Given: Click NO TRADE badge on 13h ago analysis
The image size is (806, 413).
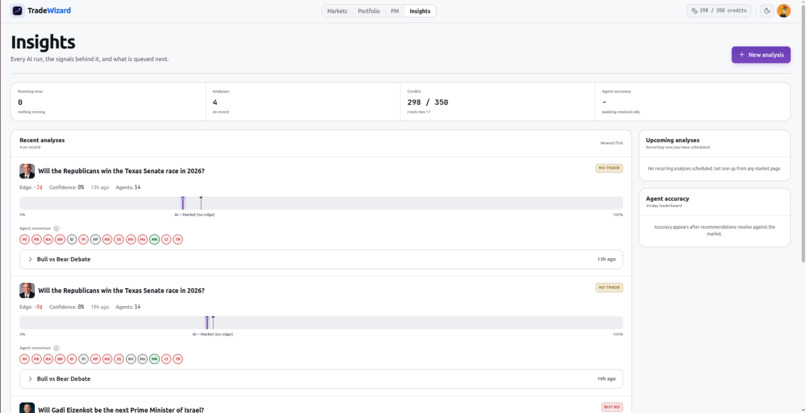Looking at the screenshot, I should [609, 168].
